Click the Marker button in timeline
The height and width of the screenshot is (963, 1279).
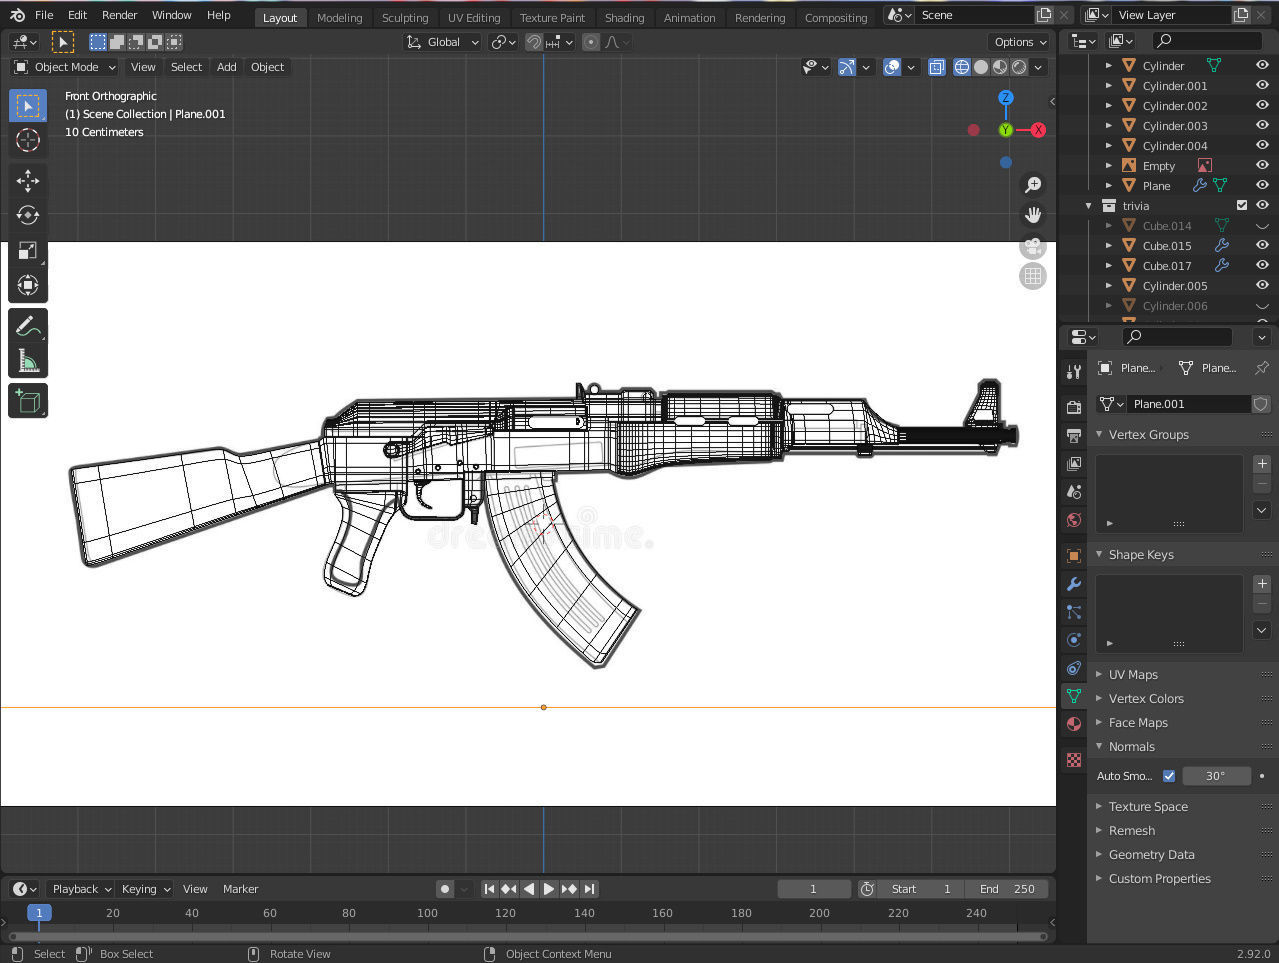[x=240, y=889]
